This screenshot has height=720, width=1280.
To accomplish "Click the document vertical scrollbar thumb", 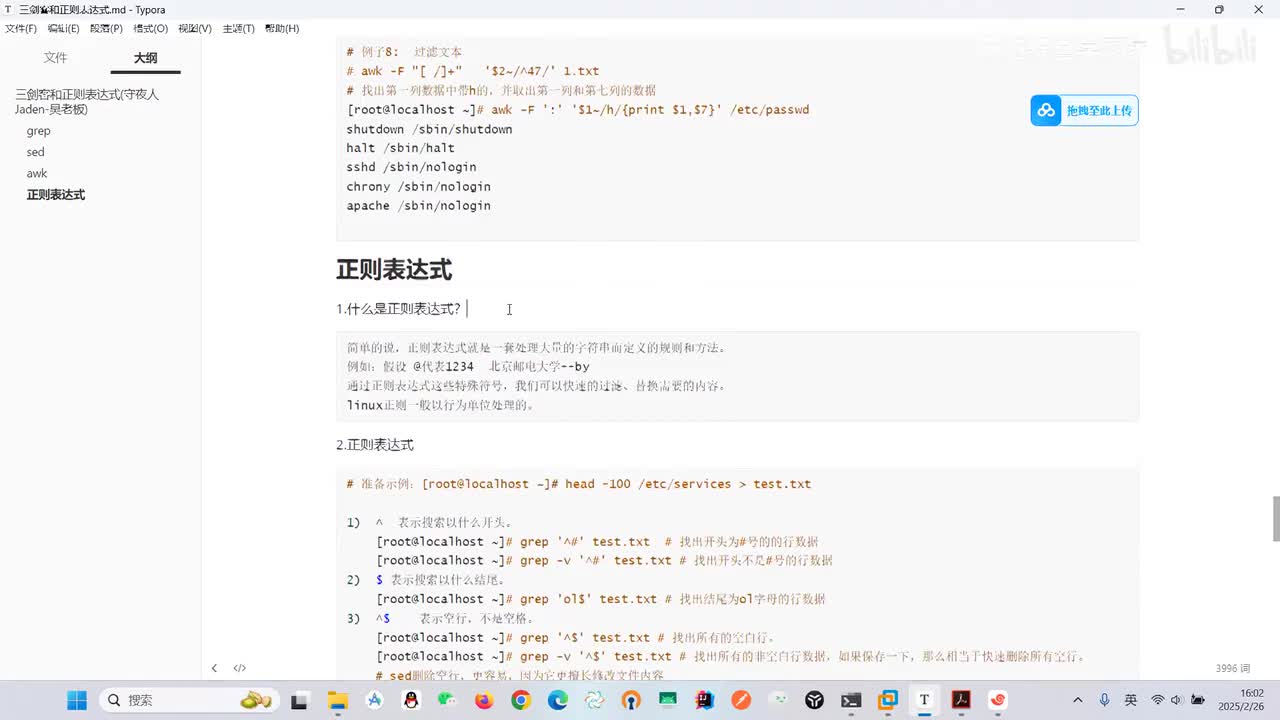I will (1275, 518).
